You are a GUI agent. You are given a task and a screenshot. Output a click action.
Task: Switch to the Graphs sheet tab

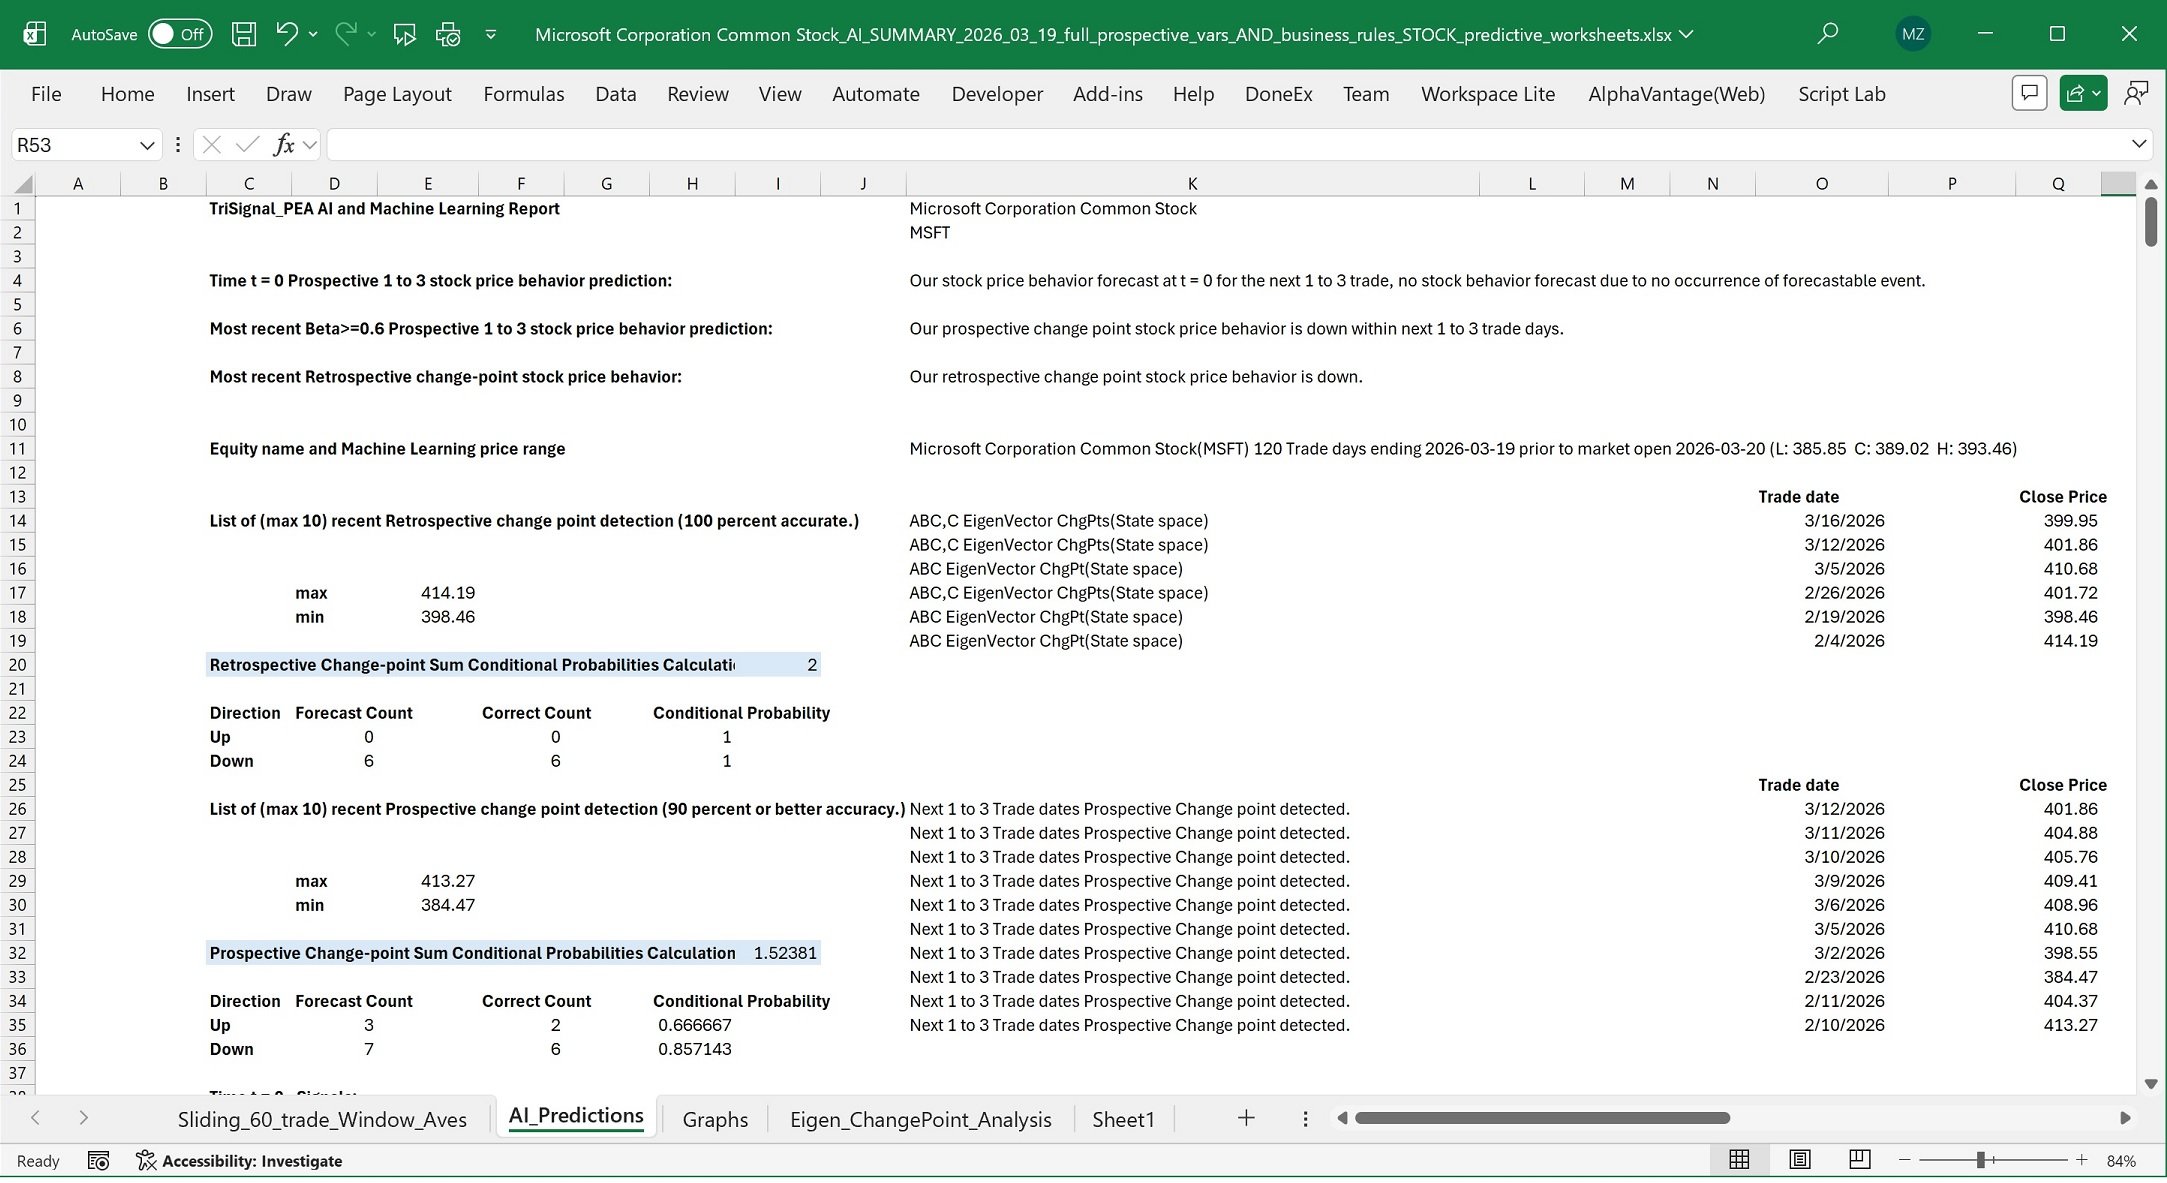click(715, 1119)
